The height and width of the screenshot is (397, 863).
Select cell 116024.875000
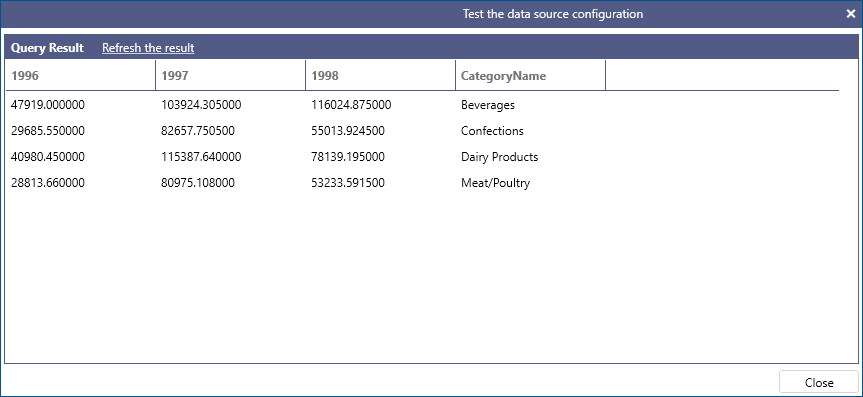coord(351,105)
